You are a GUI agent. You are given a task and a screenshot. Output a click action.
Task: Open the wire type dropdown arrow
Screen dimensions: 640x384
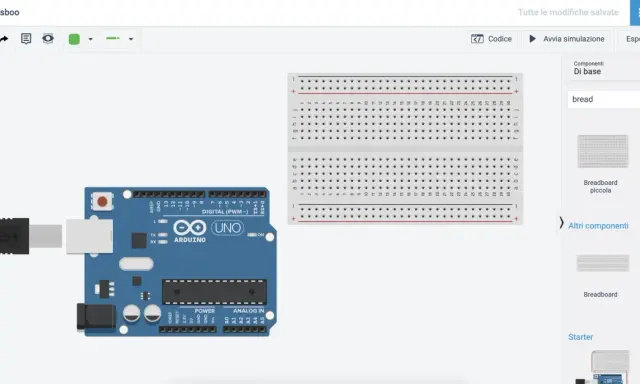pyautogui.click(x=131, y=39)
